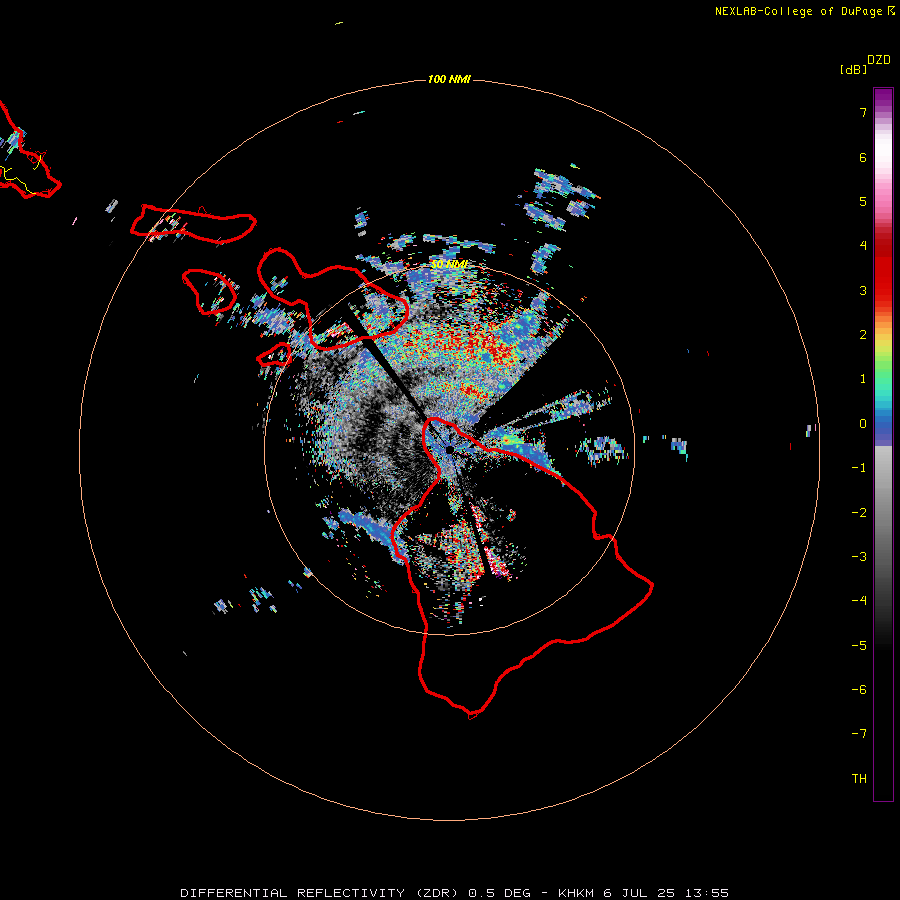
Task: Click the KHKM 6 JUL 25 13:55 timestamp
Action: pyautogui.click(x=643, y=893)
